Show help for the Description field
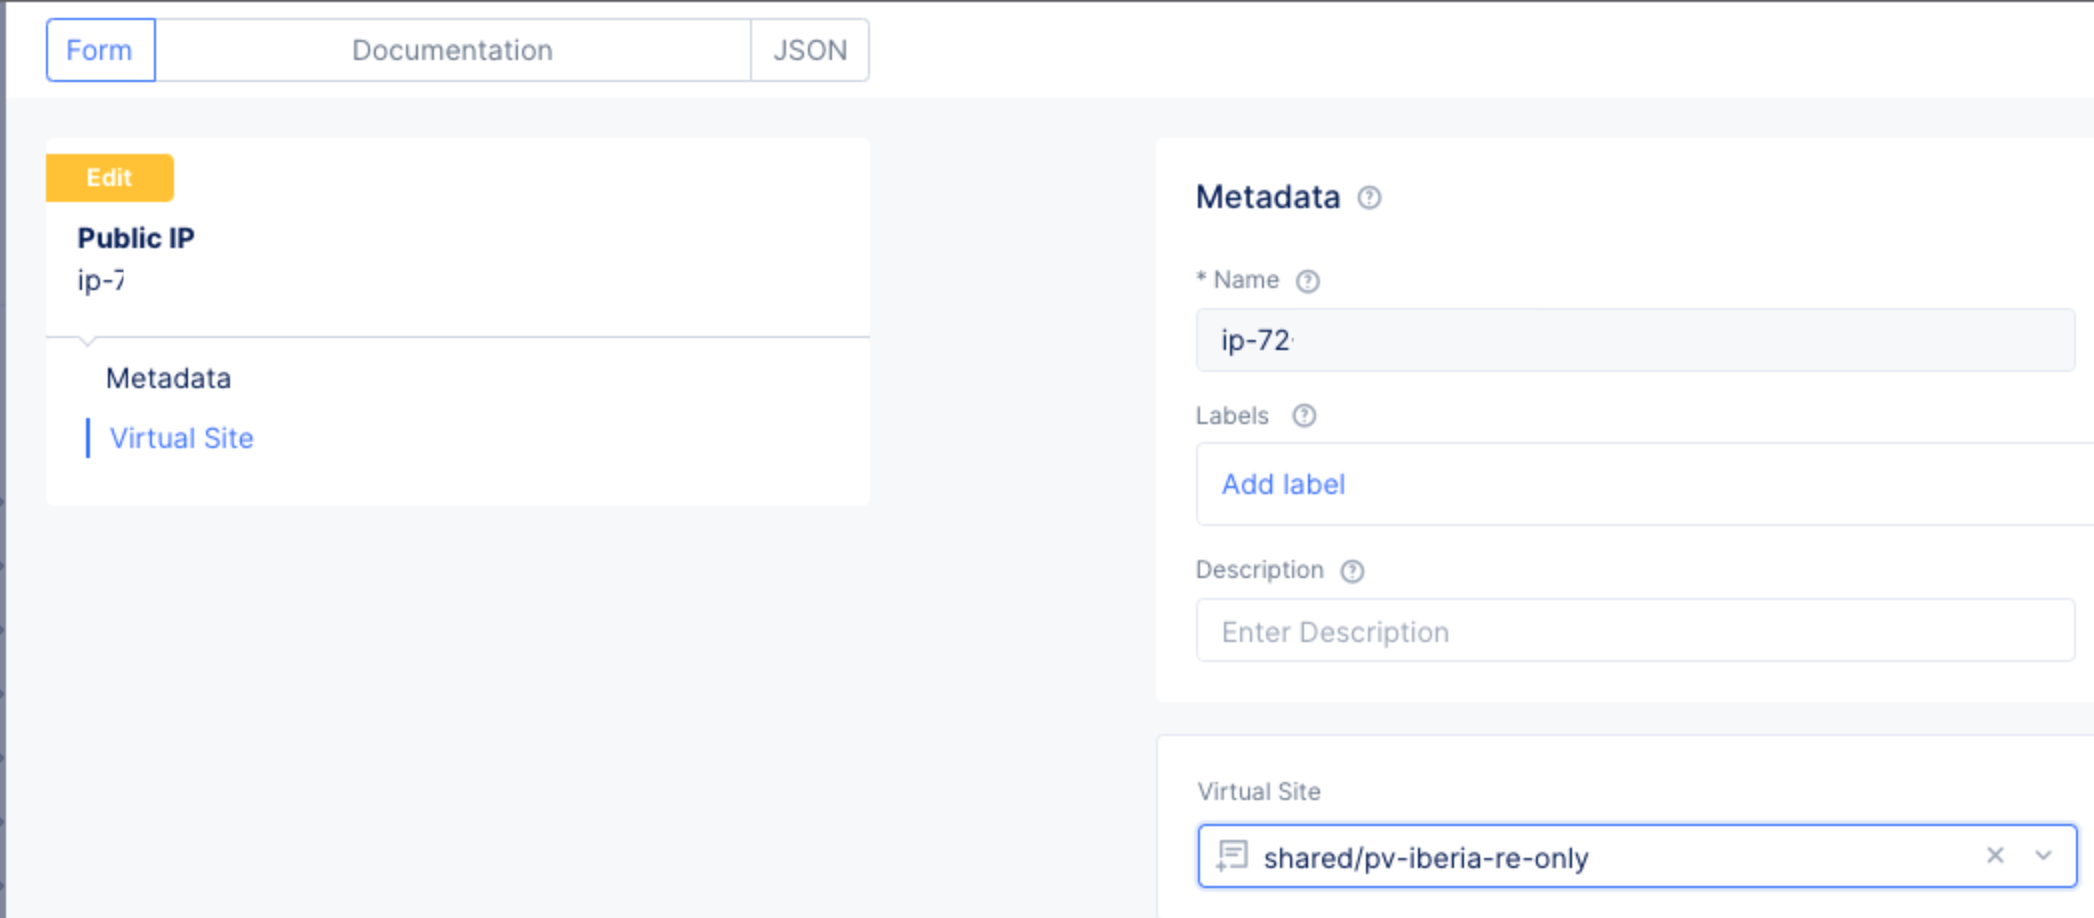 click(x=1351, y=571)
